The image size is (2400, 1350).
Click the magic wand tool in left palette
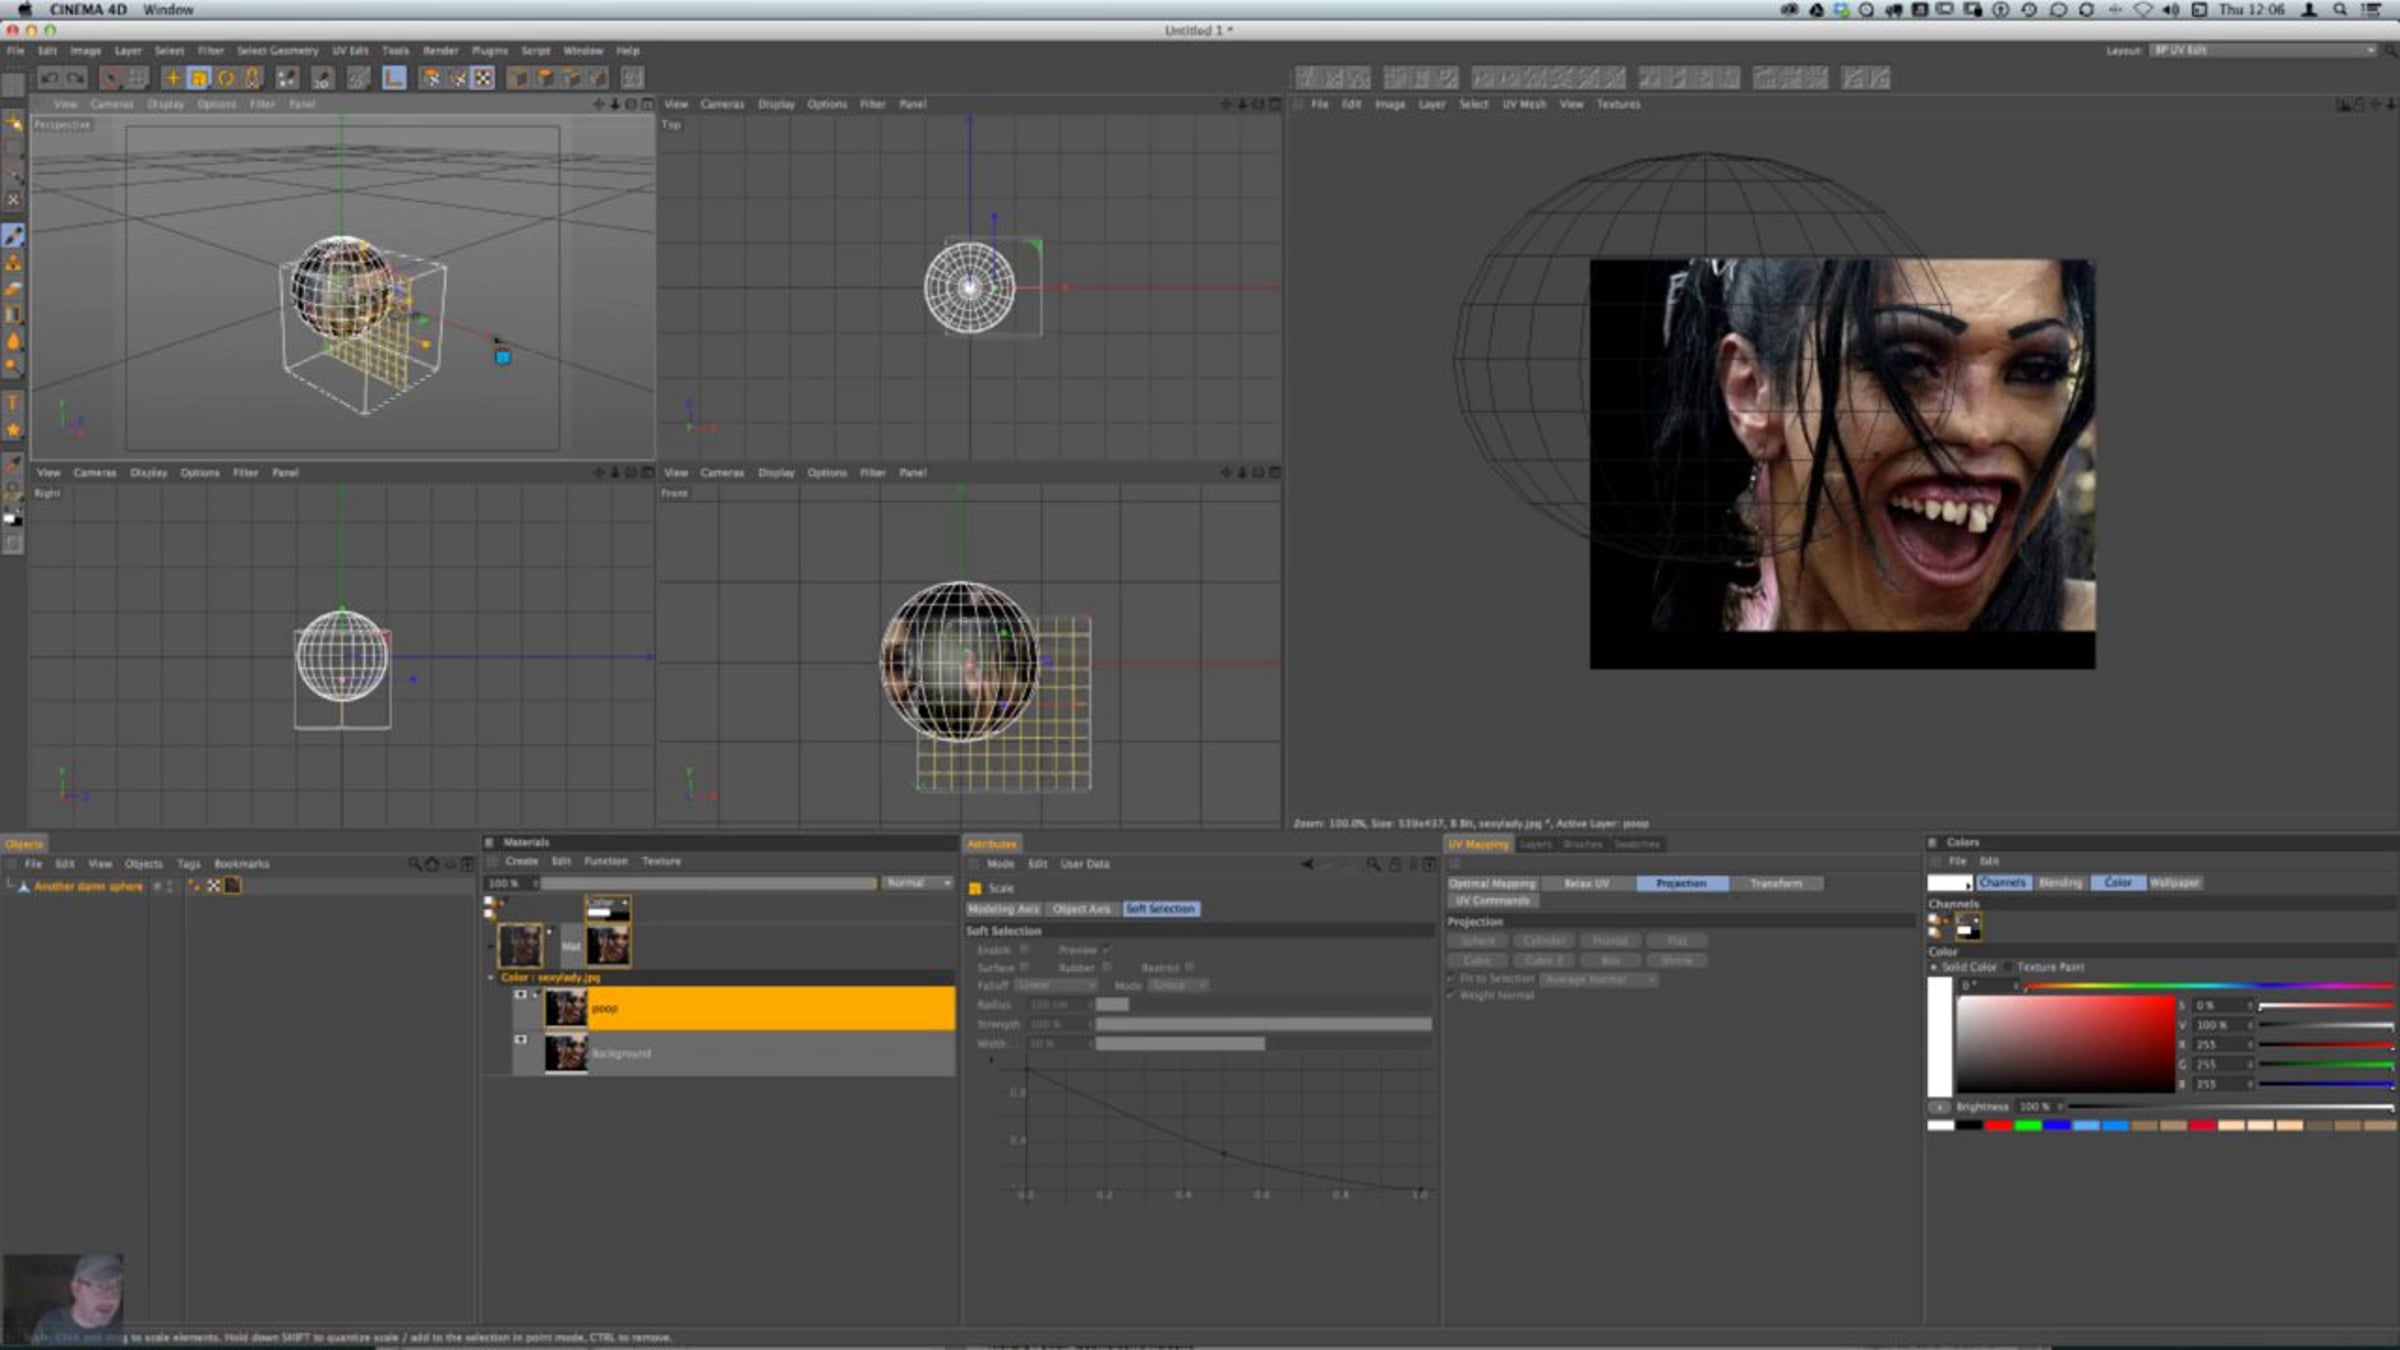pos(13,122)
